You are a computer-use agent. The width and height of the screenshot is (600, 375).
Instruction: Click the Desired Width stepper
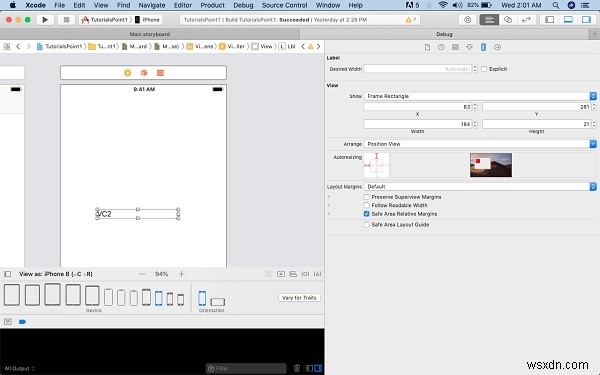[475, 69]
